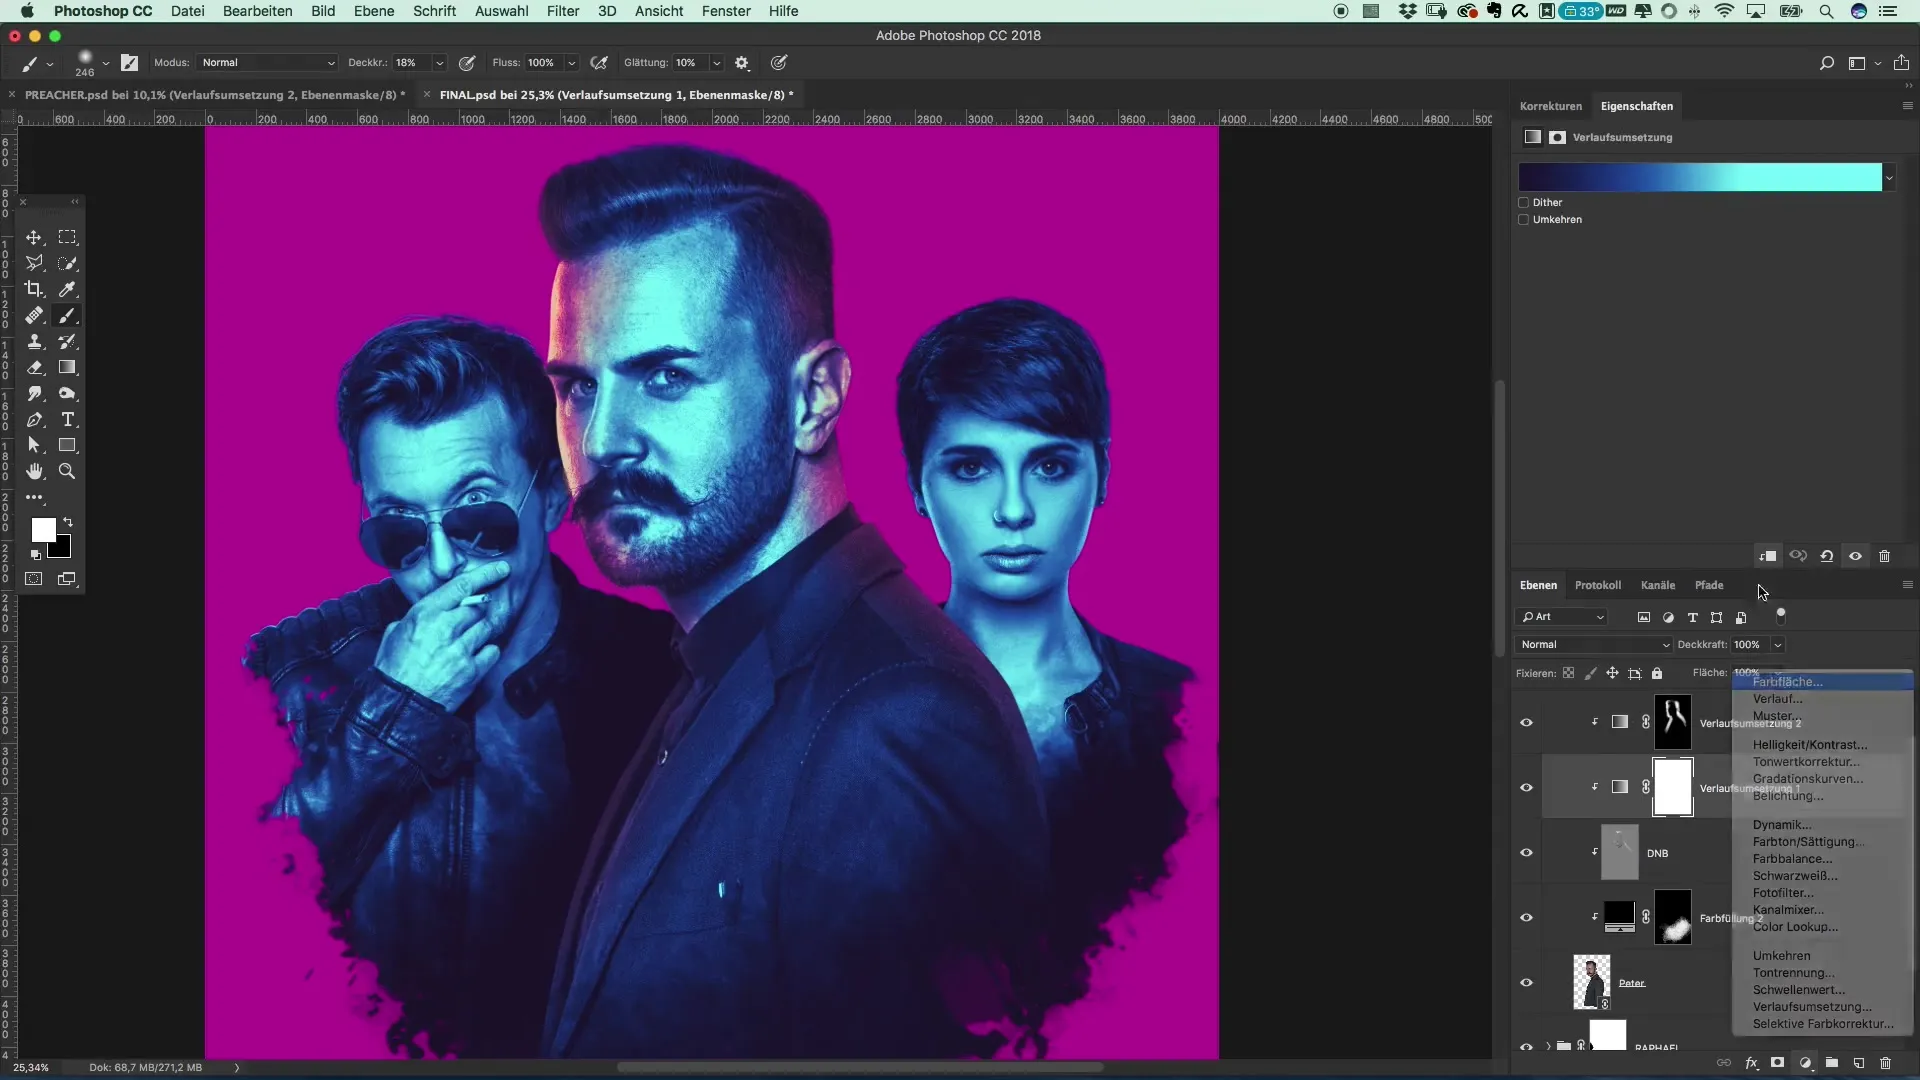
Task: Select the Eraser tool
Action: click(x=34, y=367)
